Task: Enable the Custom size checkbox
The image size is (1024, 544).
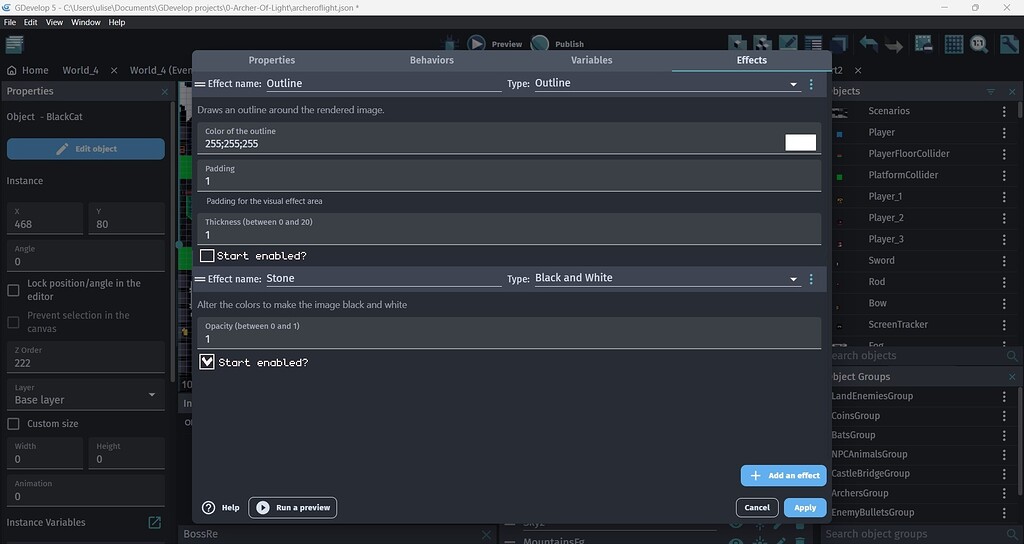Action: point(13,424)
